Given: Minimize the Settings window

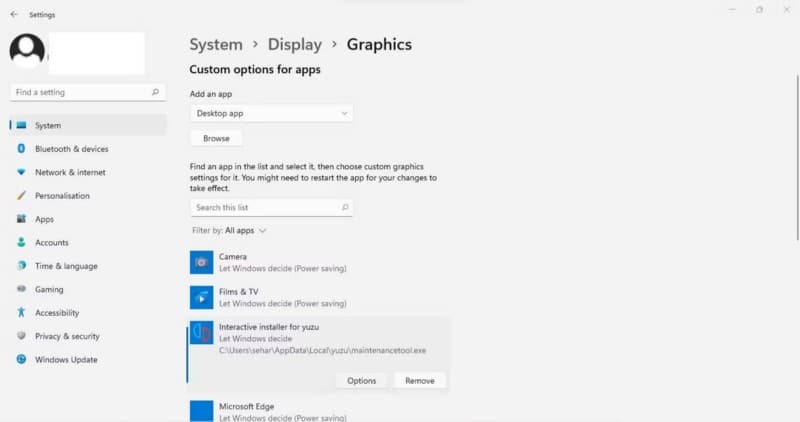Looking at the screenshot, I should [x=732, y=10].
